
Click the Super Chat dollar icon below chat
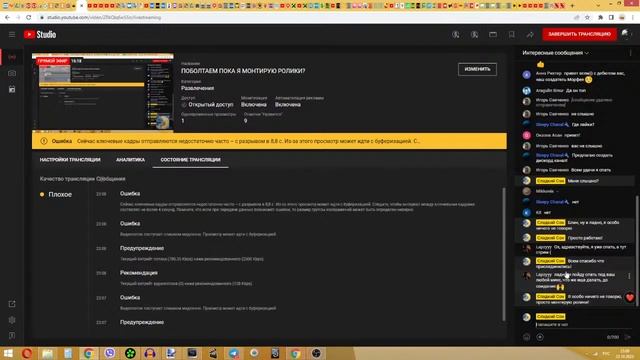(540, 337)
